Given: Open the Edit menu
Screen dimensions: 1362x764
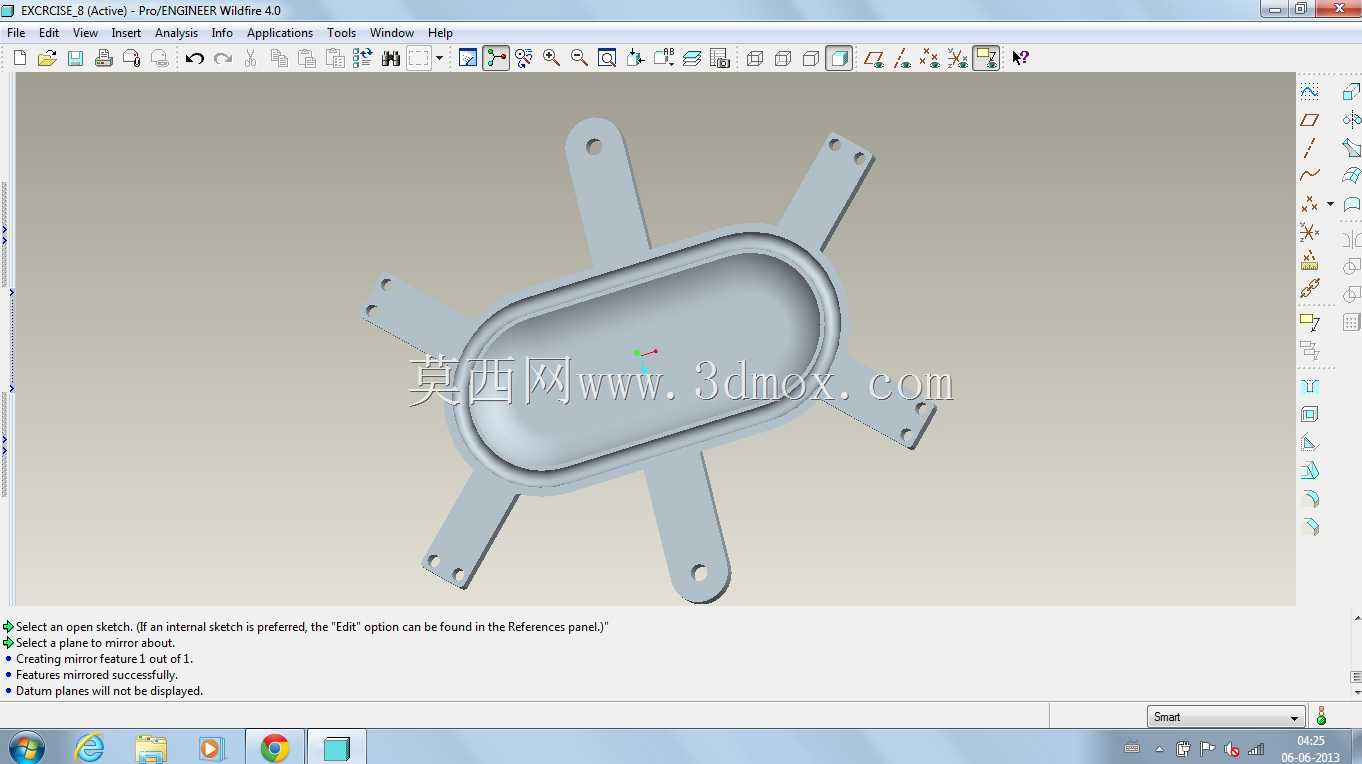Looking at the screenshot, I should point(49,33).
